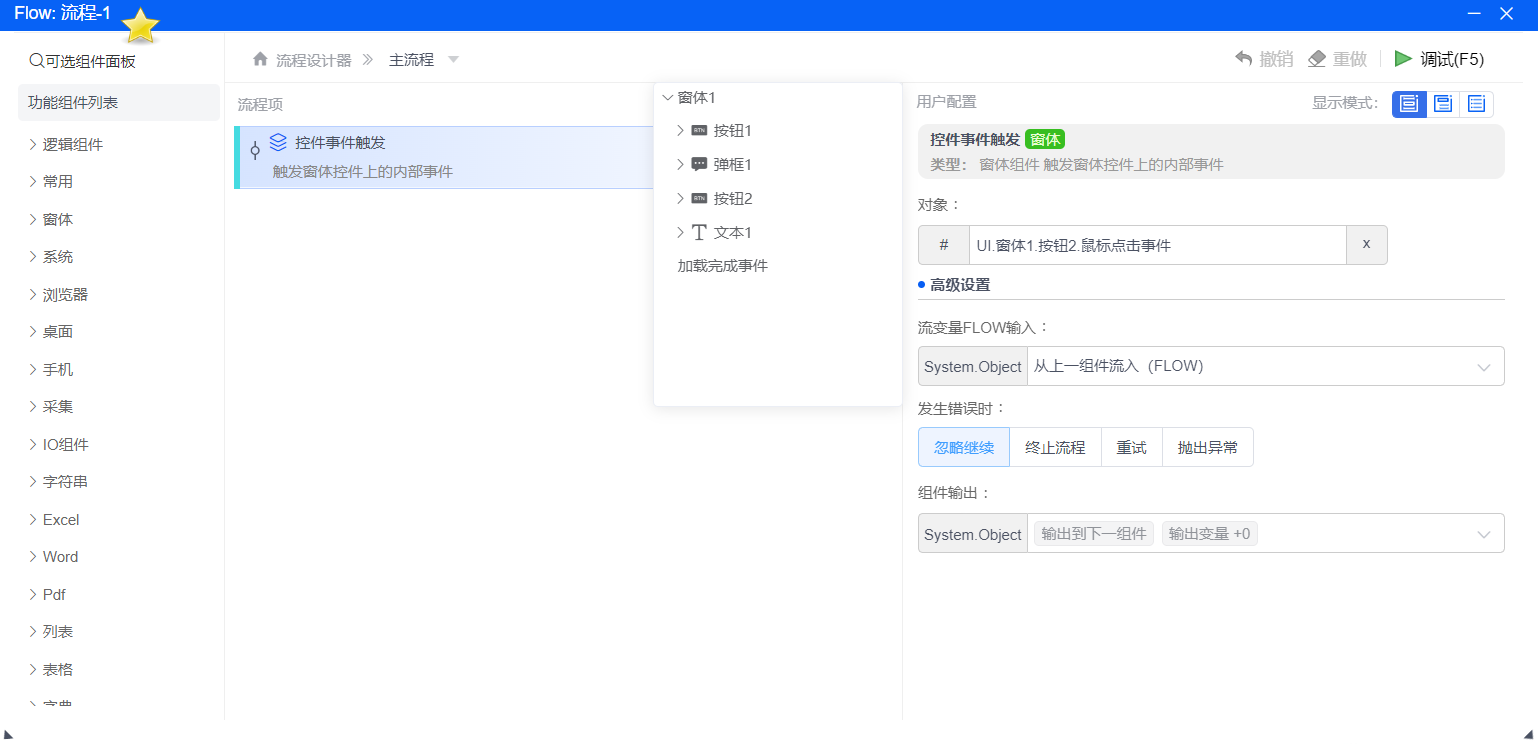
Task: Select 加载完成事件 in the popup menu
Action: point(724,265)
